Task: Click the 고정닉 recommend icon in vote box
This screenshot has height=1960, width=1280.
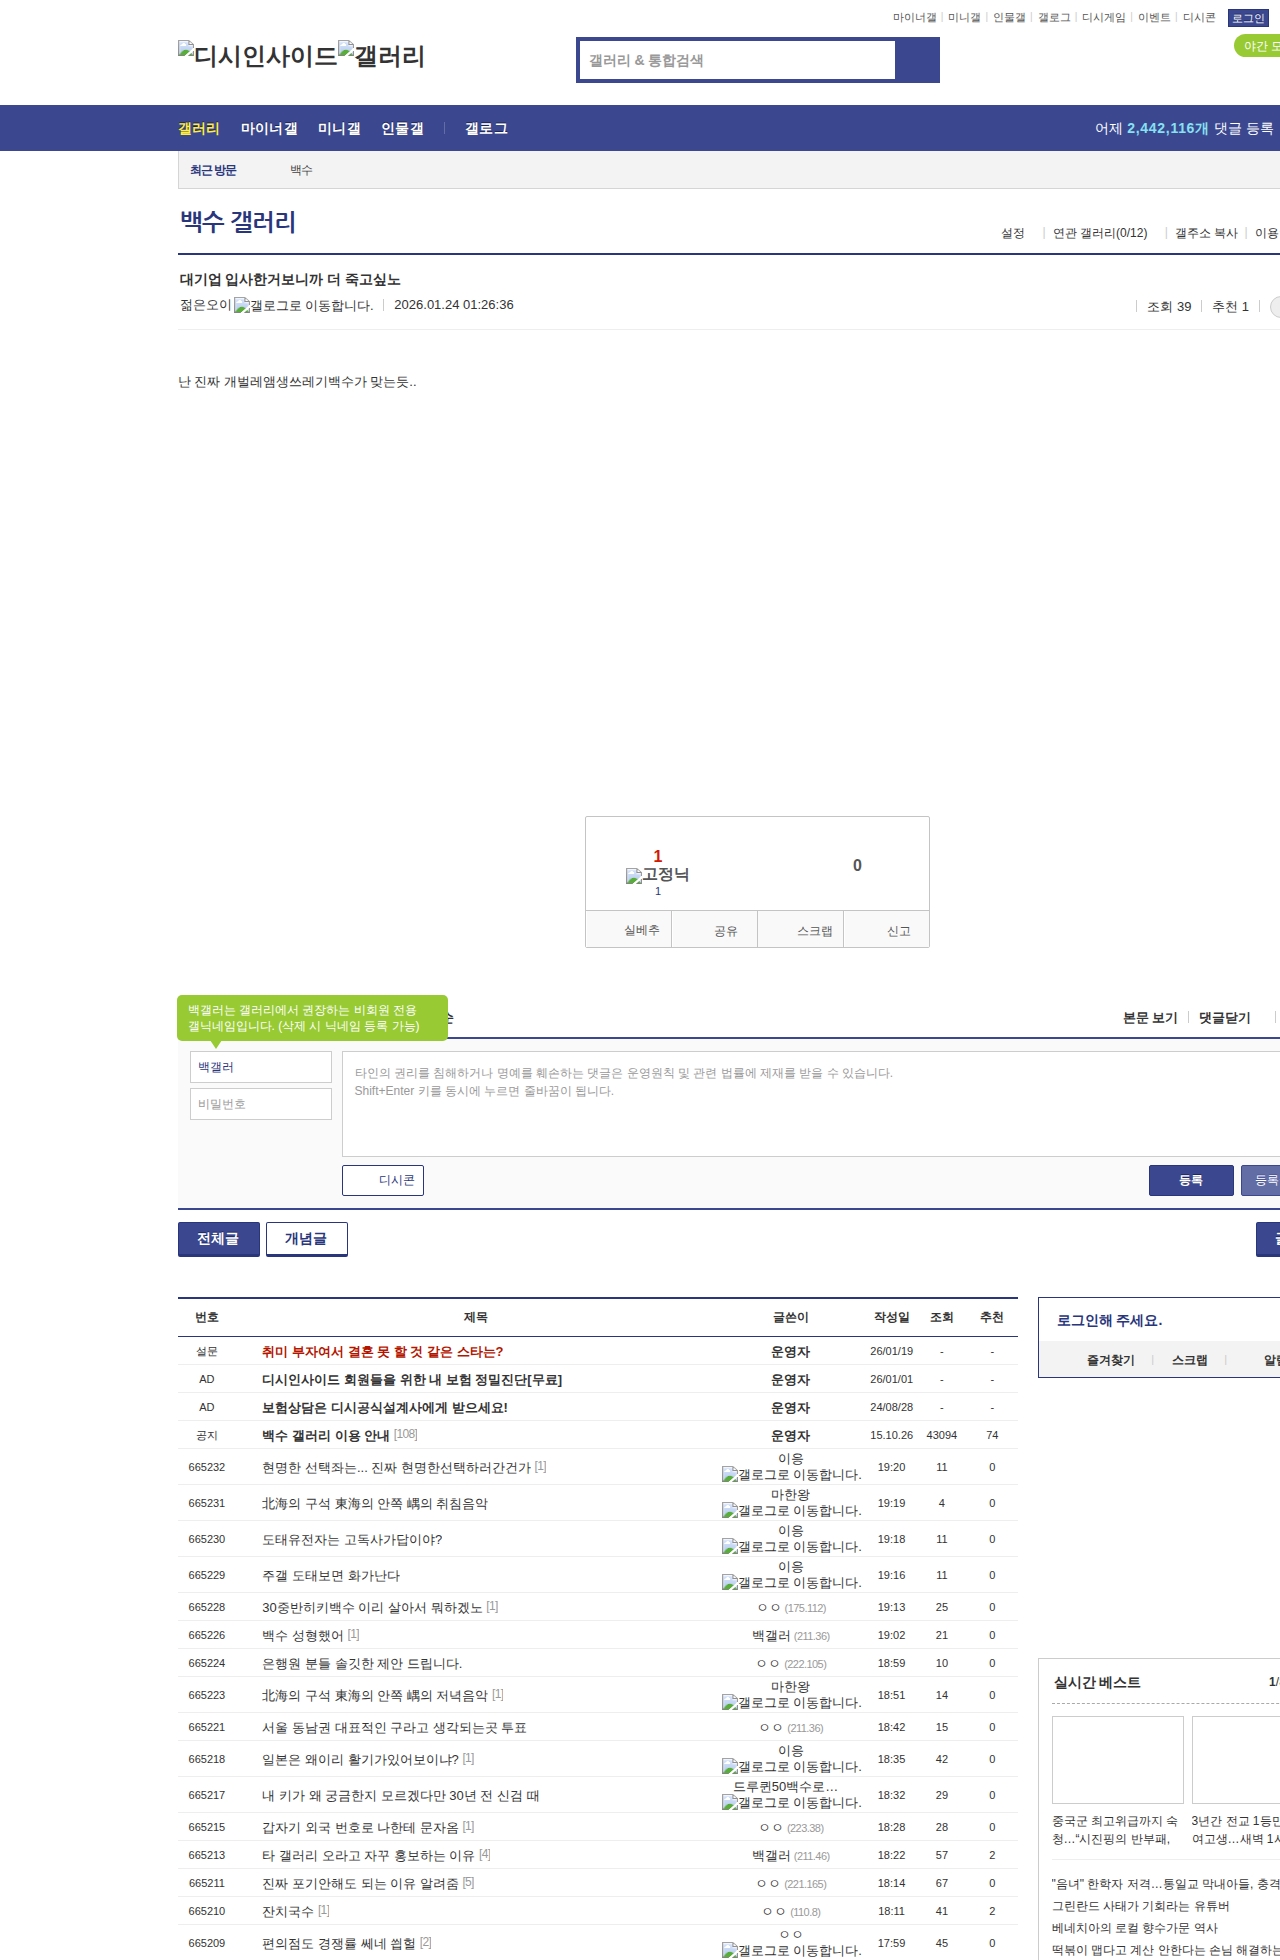Action: click(x=657, y=875)
